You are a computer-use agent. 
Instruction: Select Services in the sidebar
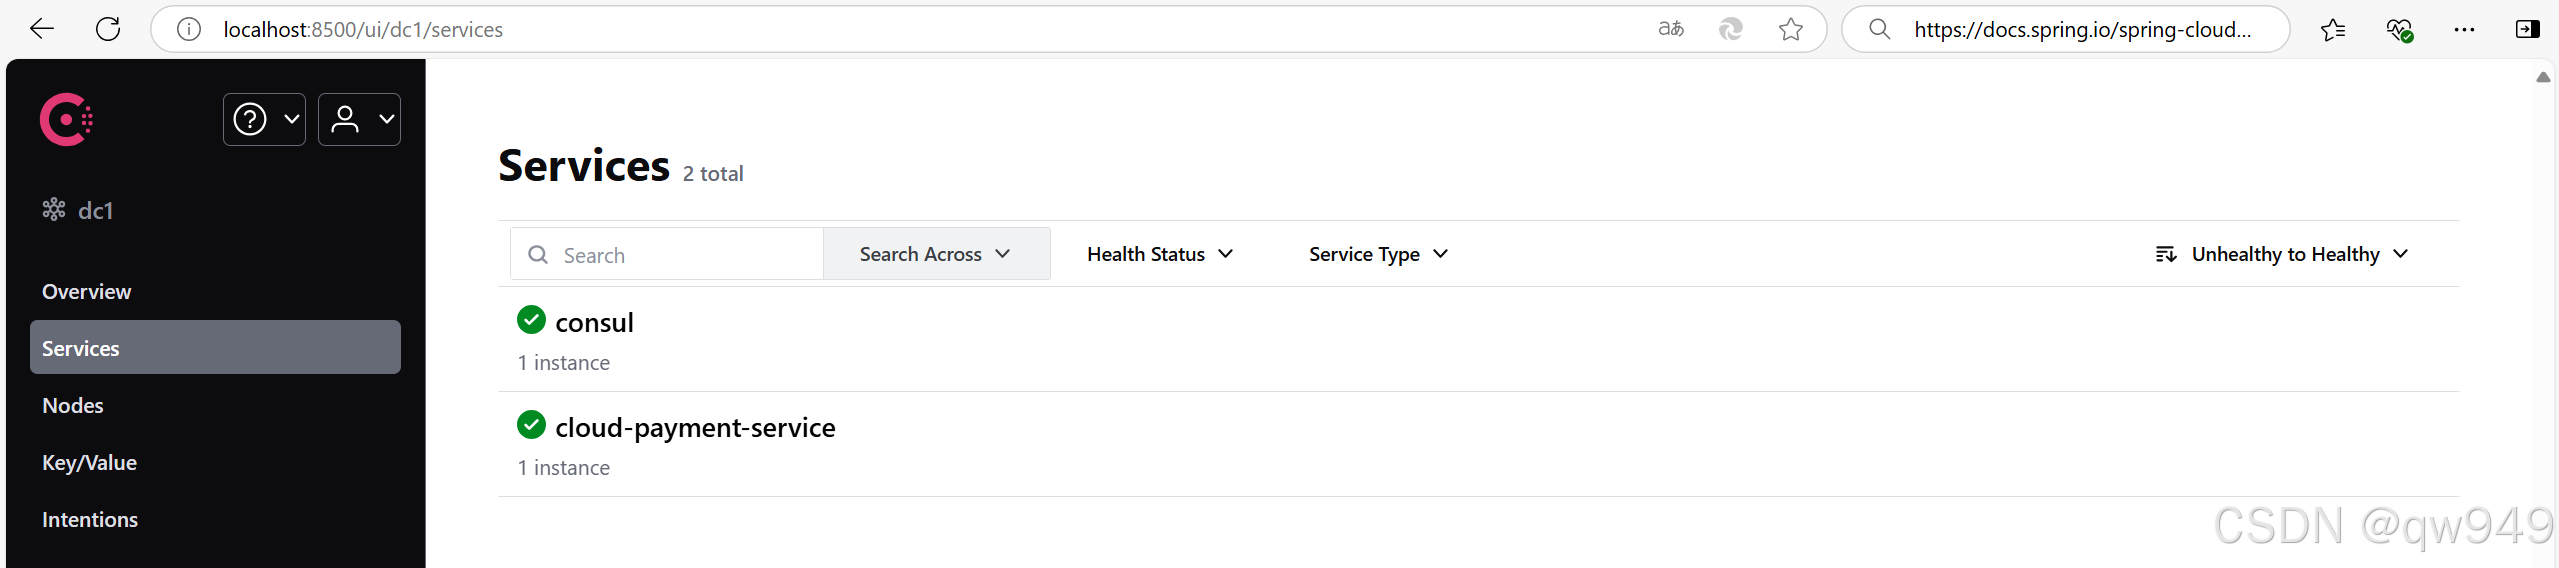pyautogui.click(x=215, y=348)
